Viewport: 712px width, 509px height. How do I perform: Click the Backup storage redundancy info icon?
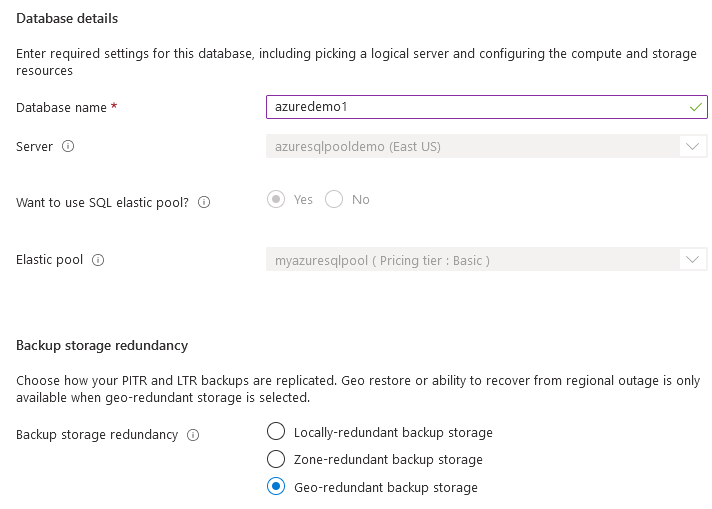coord(193,435)
